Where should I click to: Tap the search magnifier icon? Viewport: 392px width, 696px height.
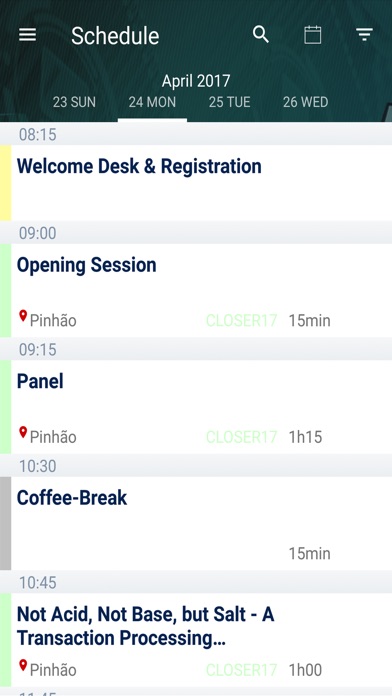261,34
